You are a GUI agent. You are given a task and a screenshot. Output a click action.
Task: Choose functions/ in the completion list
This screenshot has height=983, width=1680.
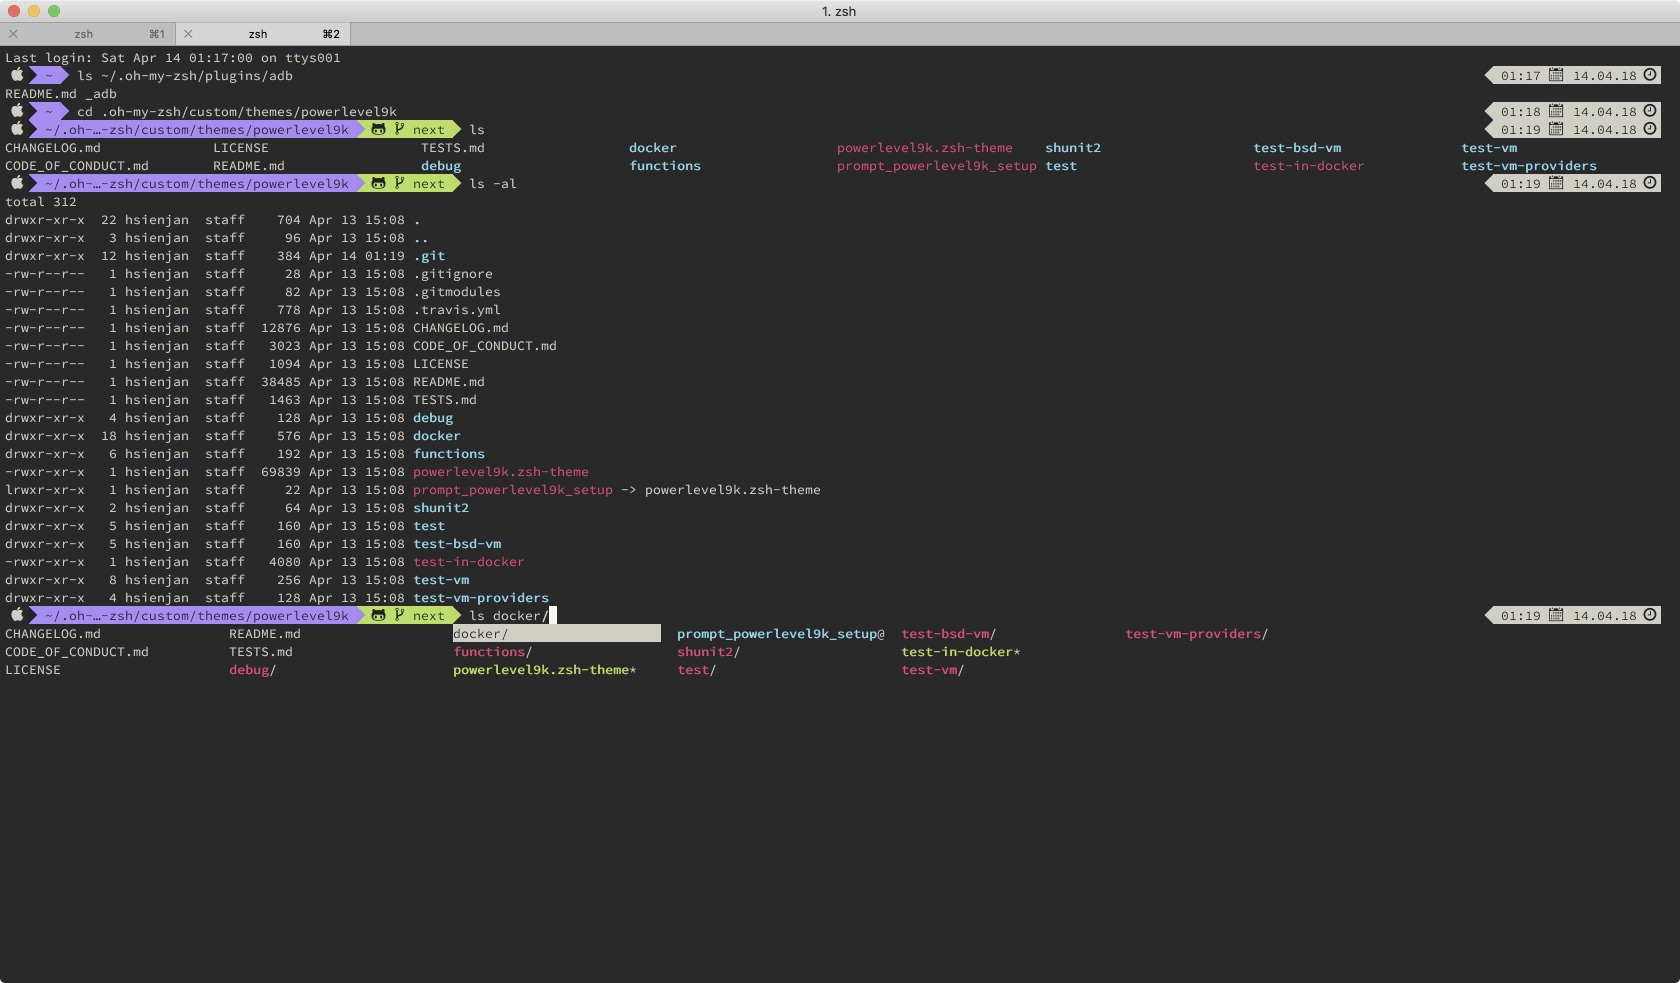[492, 652]
